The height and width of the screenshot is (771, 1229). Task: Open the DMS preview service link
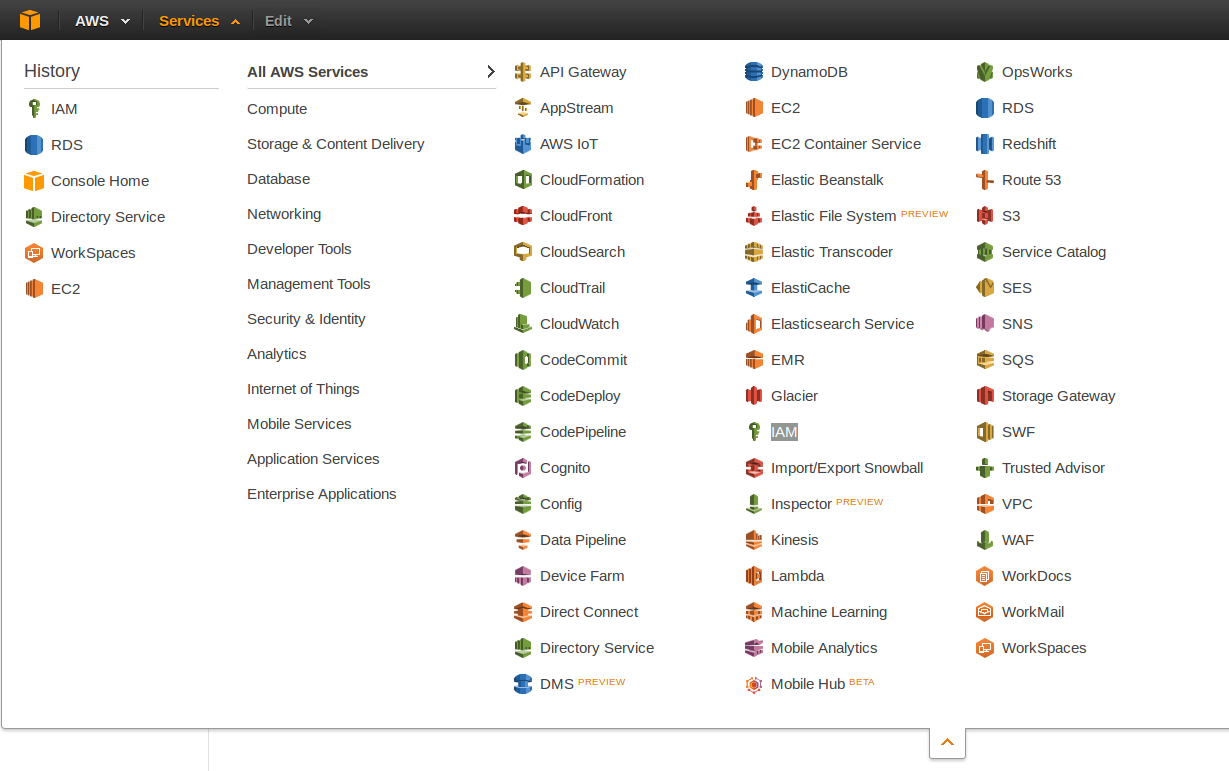pyautogui.click(x=557, y=684)
